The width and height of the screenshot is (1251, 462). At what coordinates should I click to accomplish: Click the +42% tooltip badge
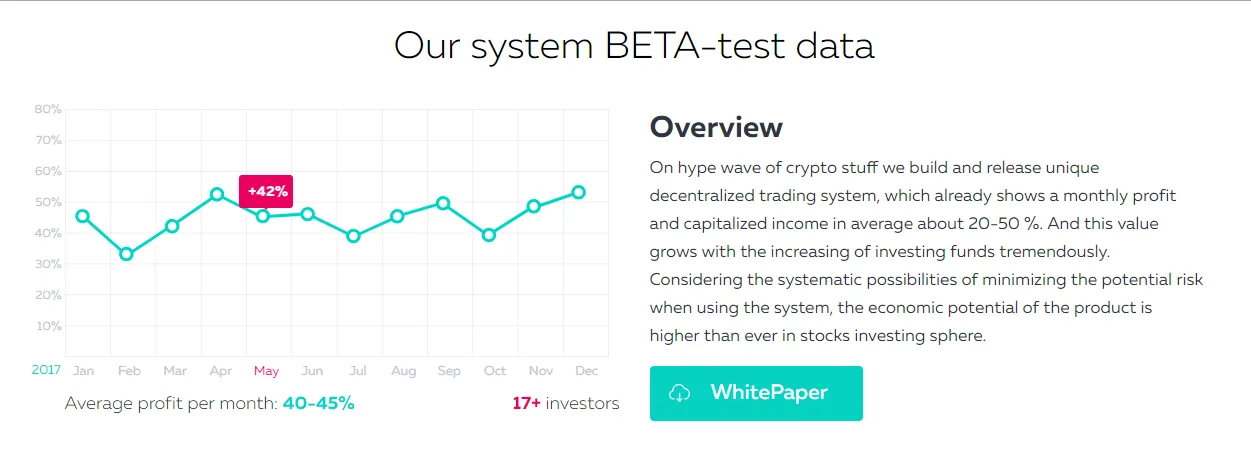click(266, 191)
